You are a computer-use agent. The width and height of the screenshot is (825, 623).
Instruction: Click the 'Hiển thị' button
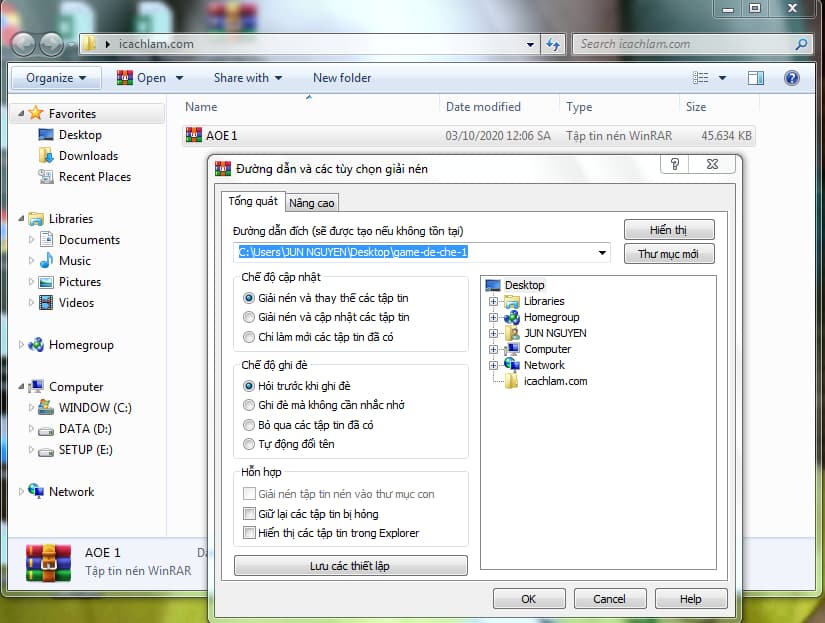point(669,230)
